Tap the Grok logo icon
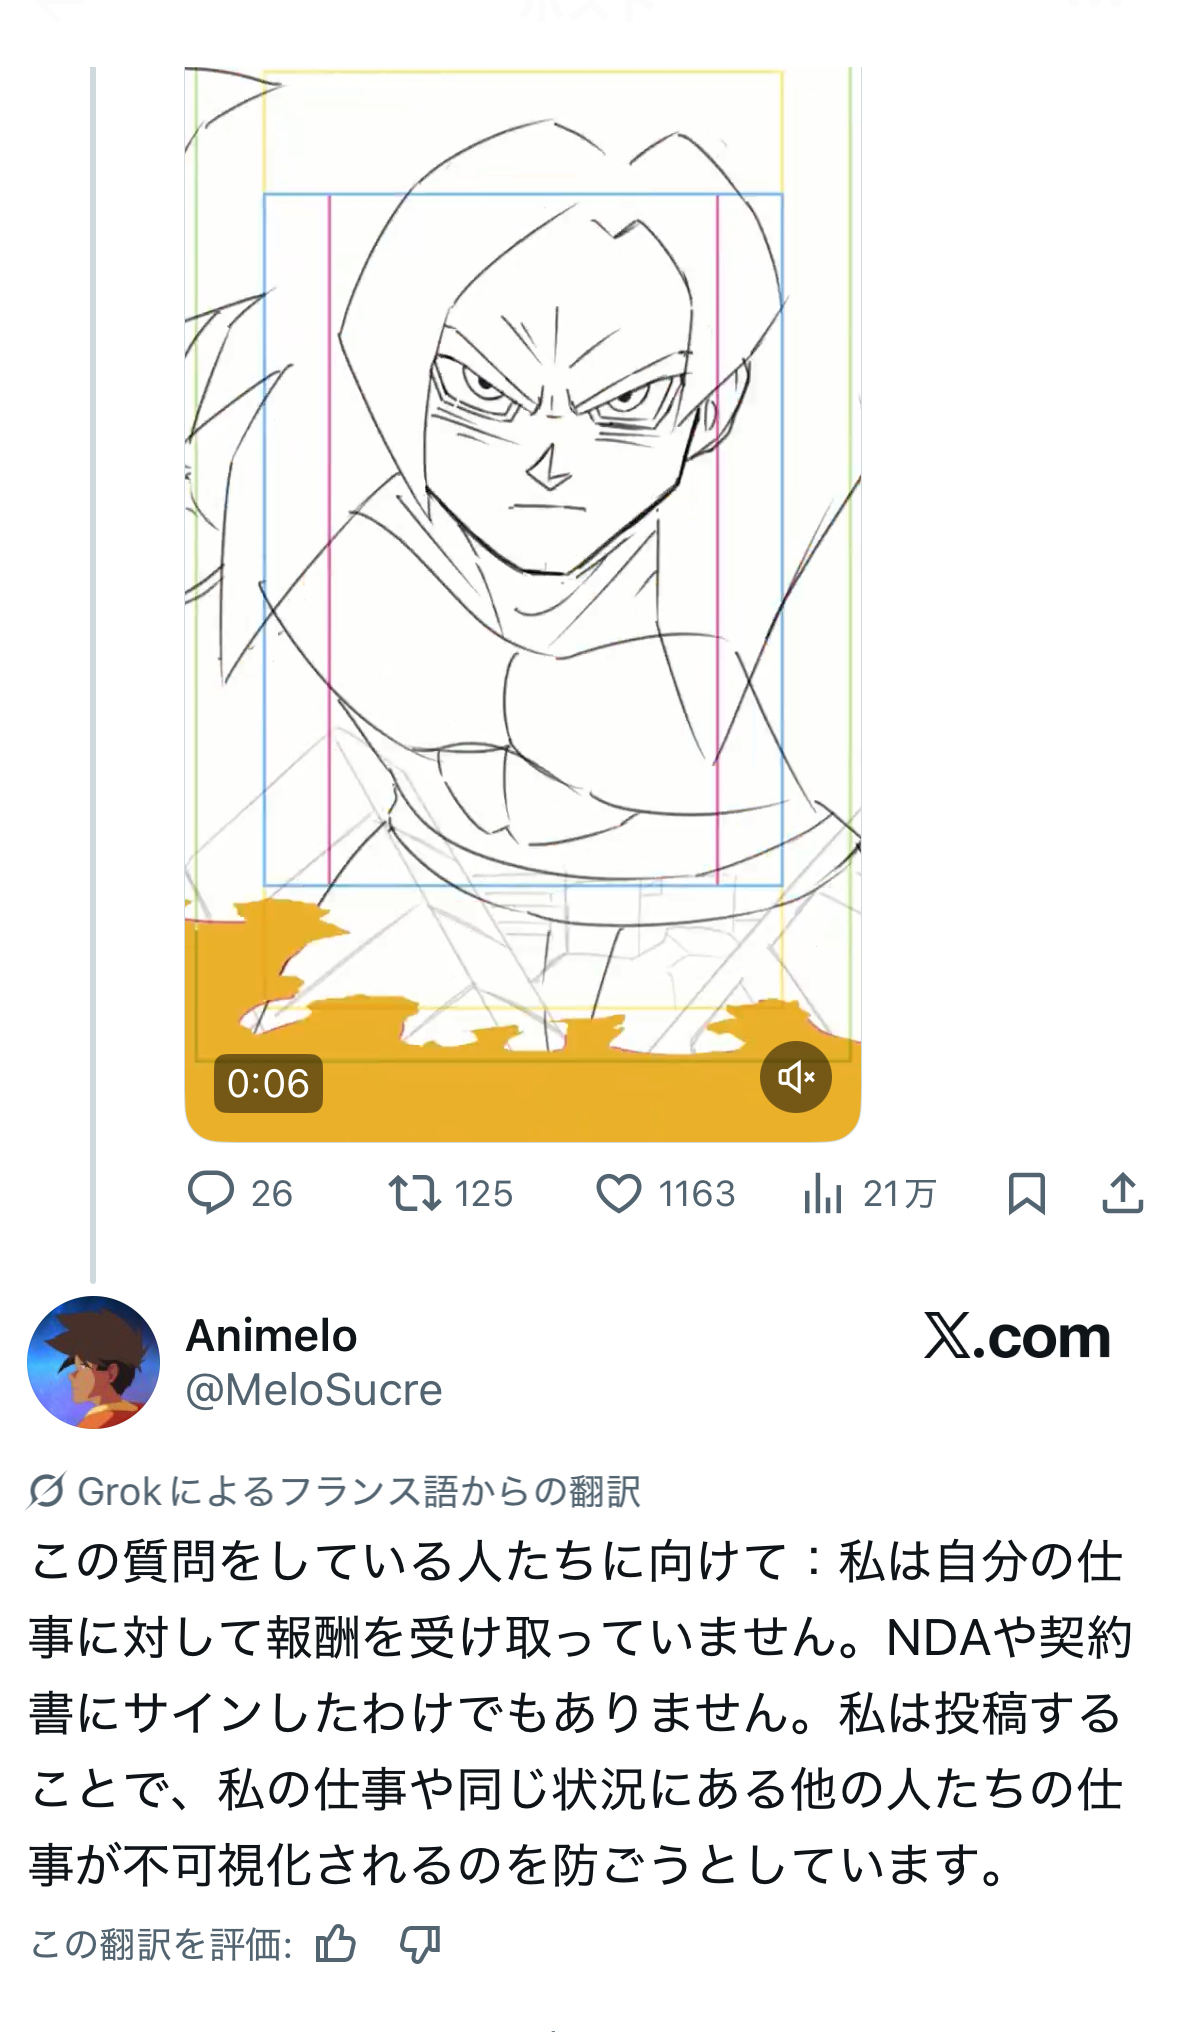1179x2032 pixels. (47, 1491)
